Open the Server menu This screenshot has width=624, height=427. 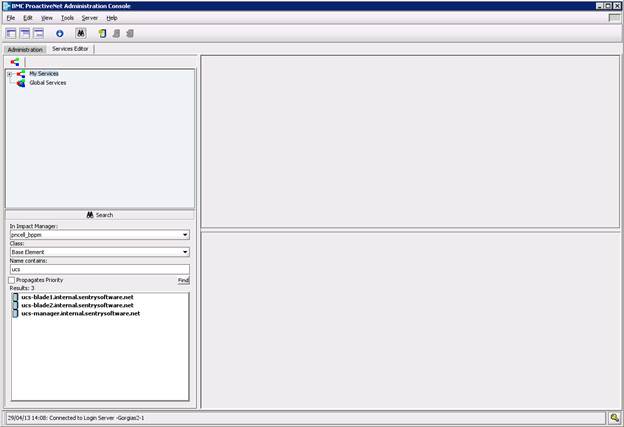(x=90, y=18)
